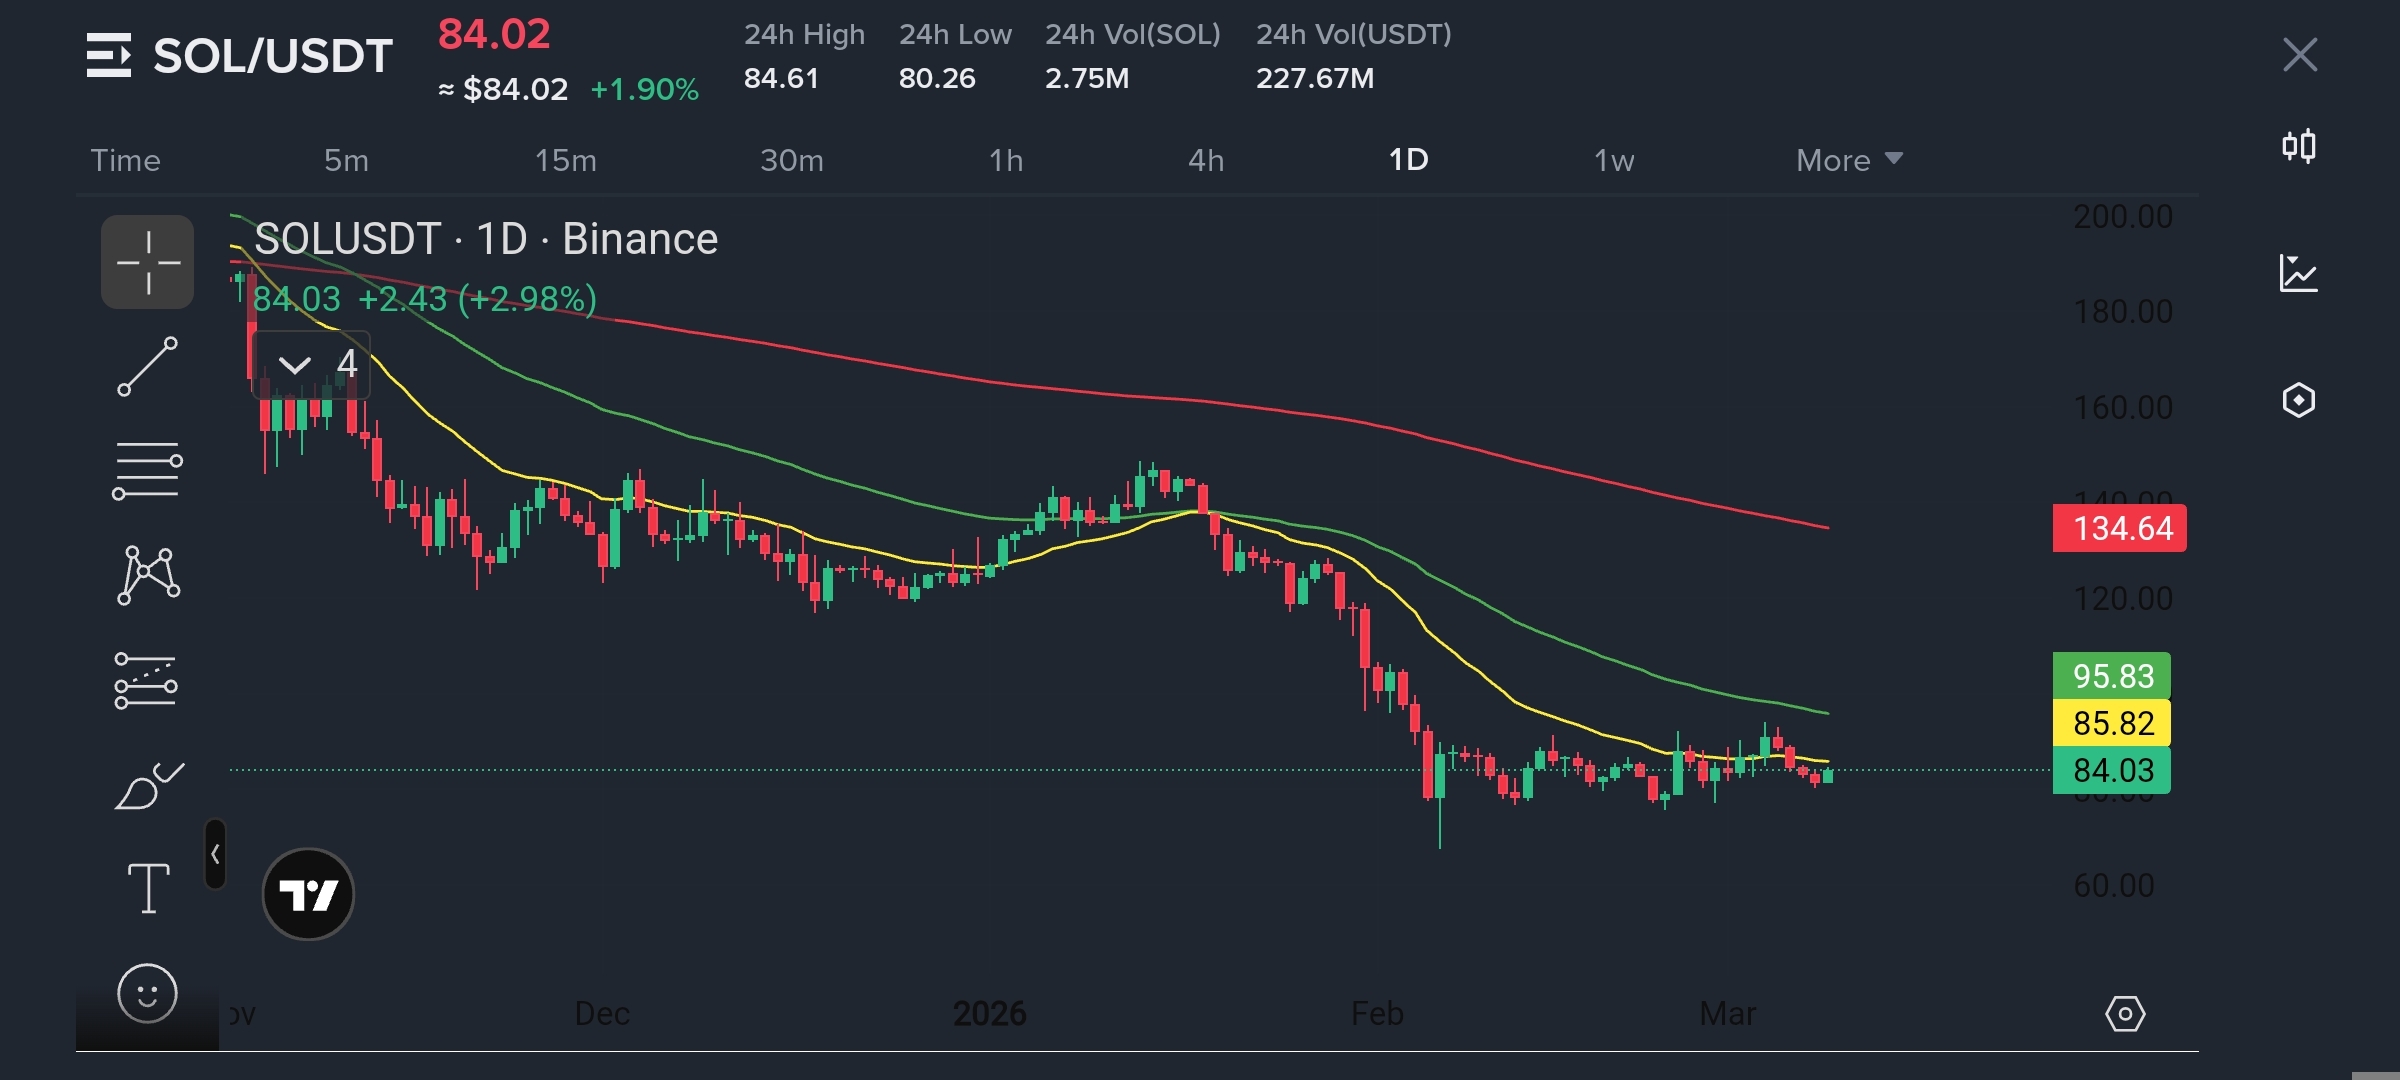Select the 1w timeframe tab
Viewport: 2400px width, 1080px height.
click(x=1613, y=160)
